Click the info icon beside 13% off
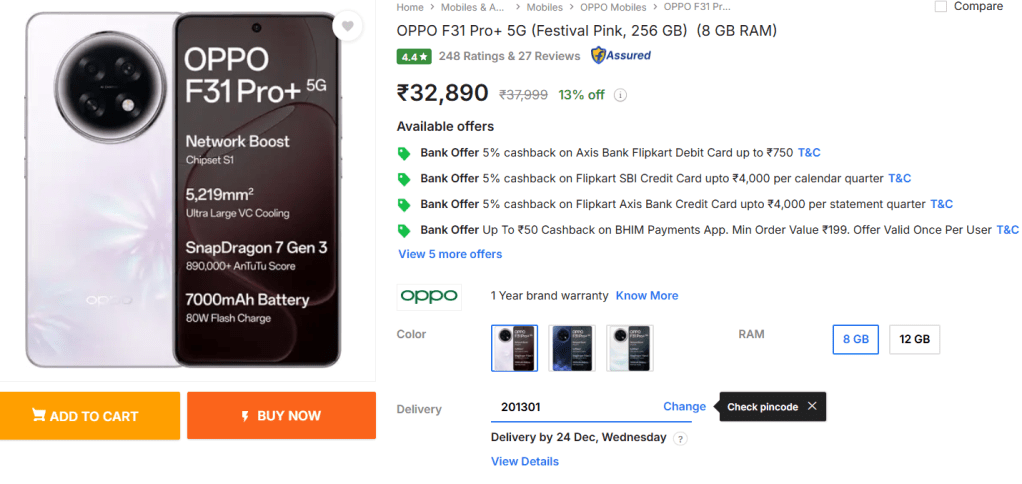The width and height of the screenshot is (1022, 484). [620, 96]
